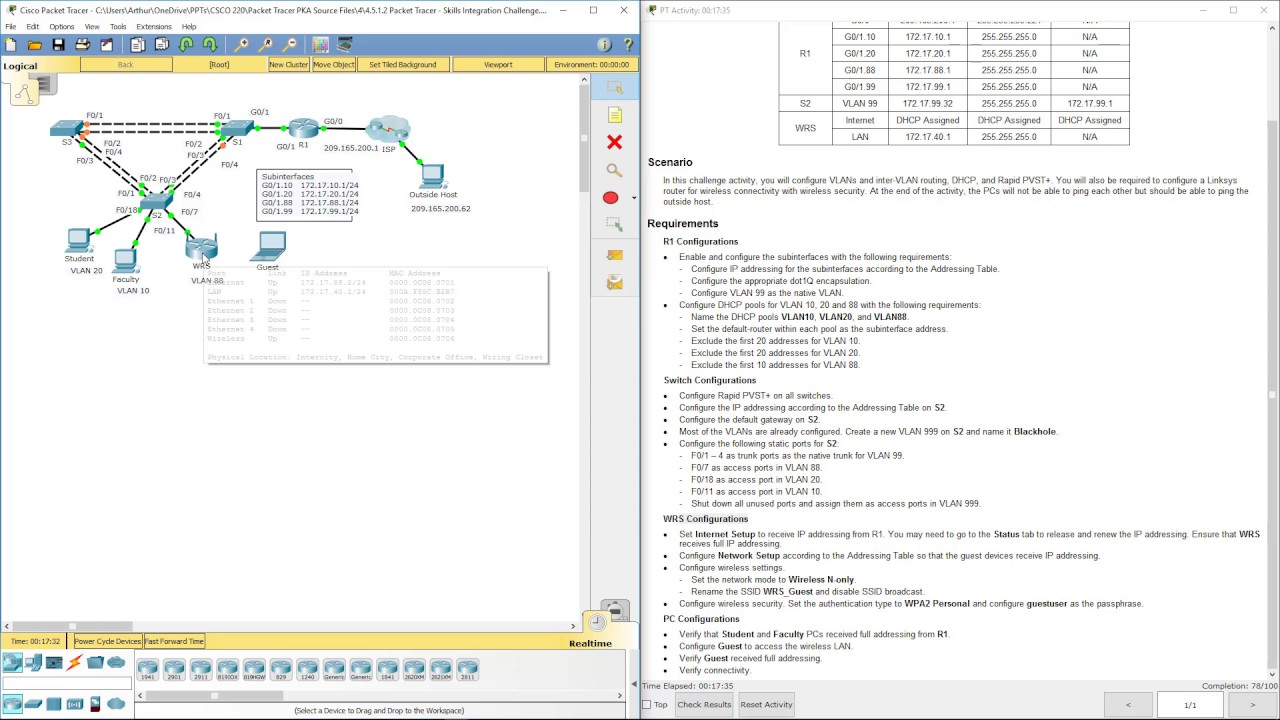
Task: Save the activity with the floppy icon
Action: pyautogui.click(x=59, y=45)
